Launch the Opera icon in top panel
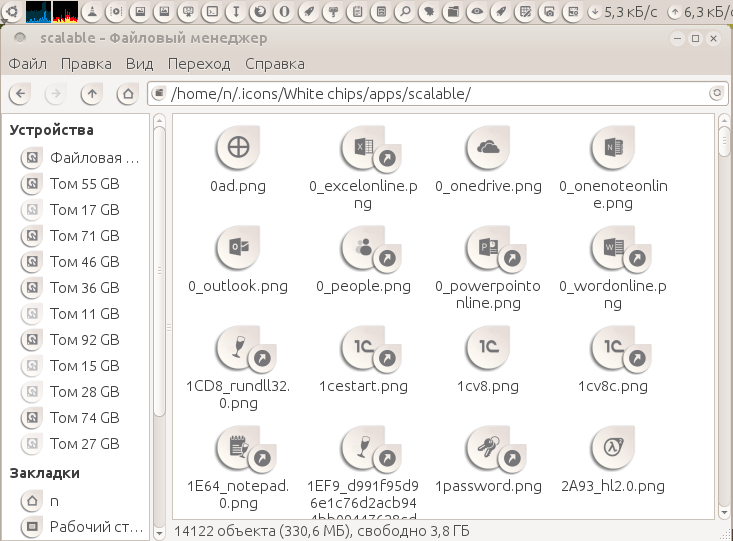733x541 pixels. coord(284,11)
